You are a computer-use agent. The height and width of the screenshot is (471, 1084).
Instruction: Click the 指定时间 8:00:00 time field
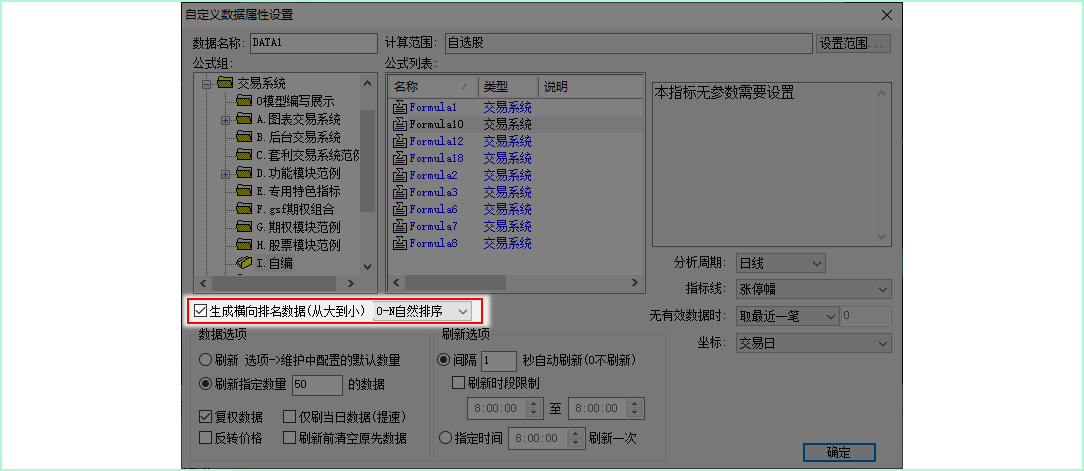coord(547,438)
